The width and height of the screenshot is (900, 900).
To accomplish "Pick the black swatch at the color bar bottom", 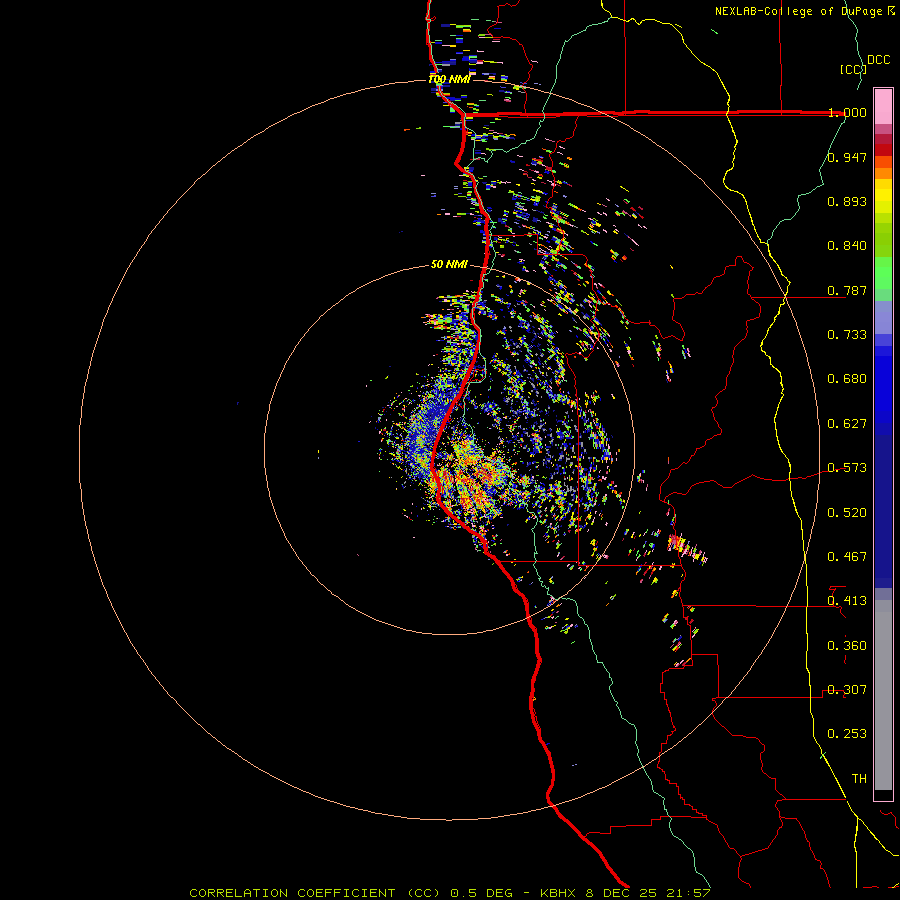I will point(883,795).
